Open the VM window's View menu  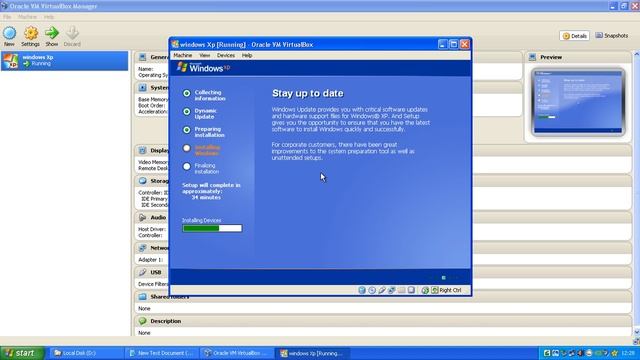click(204, 56)
